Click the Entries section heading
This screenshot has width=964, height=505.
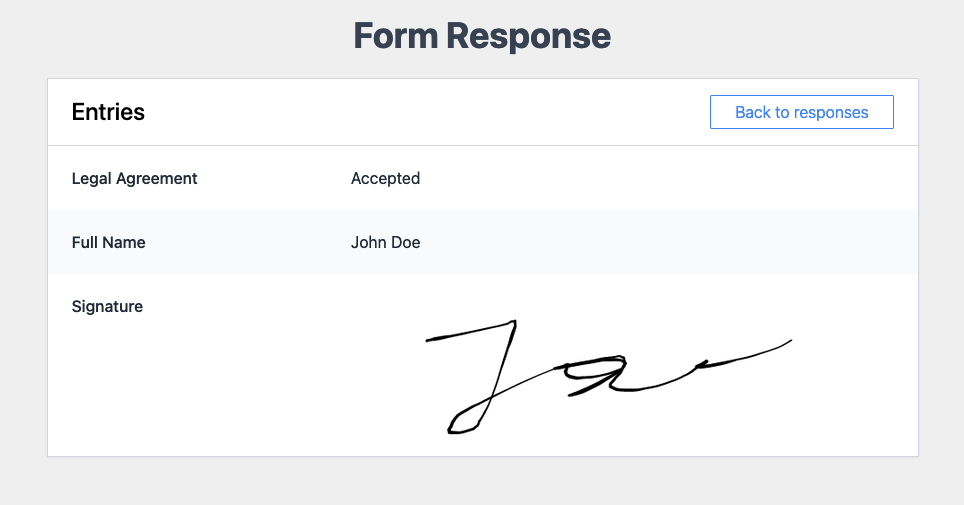click(x=108, y=112)
